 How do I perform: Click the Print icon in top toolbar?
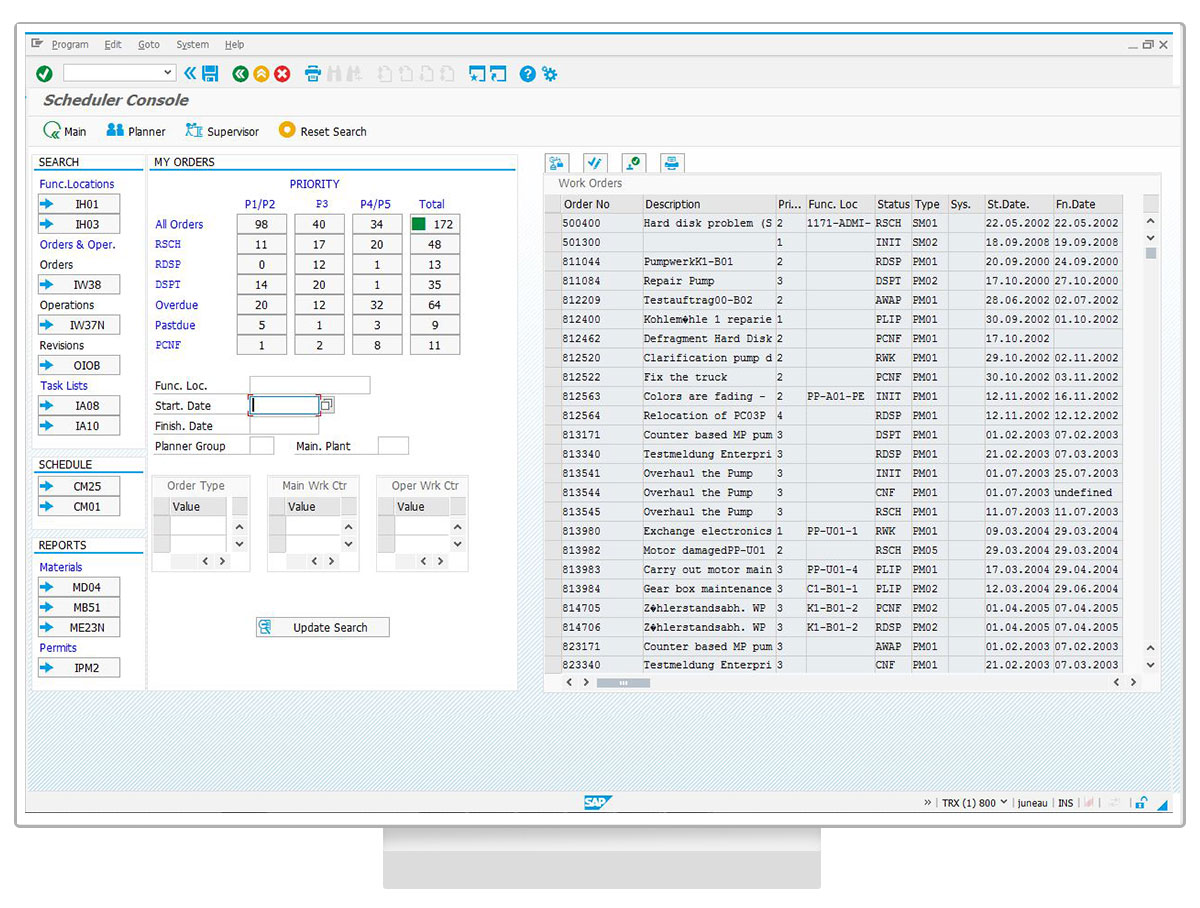pyautogui.click(x=313, y=74)
